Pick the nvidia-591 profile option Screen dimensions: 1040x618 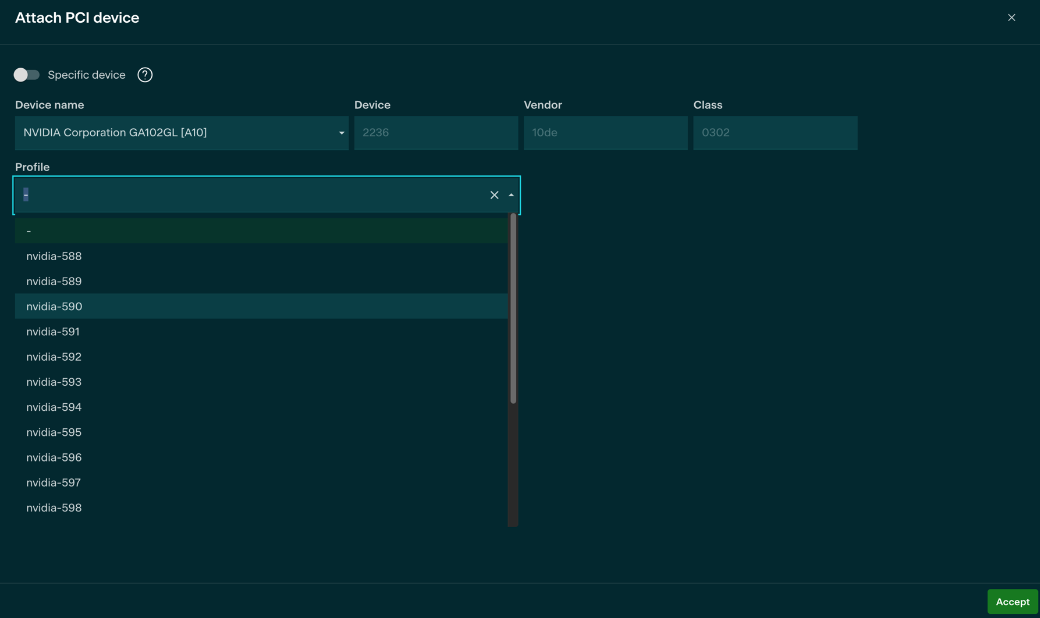pyautogui.click(x=54, y=331)
